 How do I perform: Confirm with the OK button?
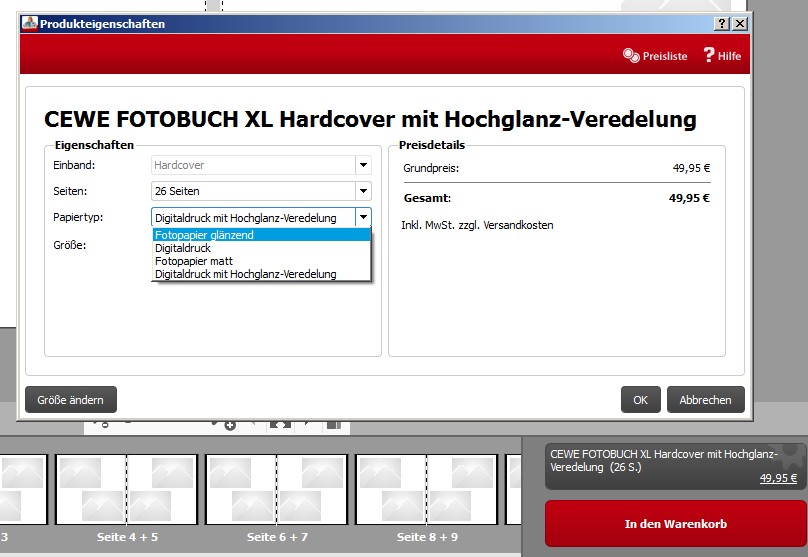point(641,400)
